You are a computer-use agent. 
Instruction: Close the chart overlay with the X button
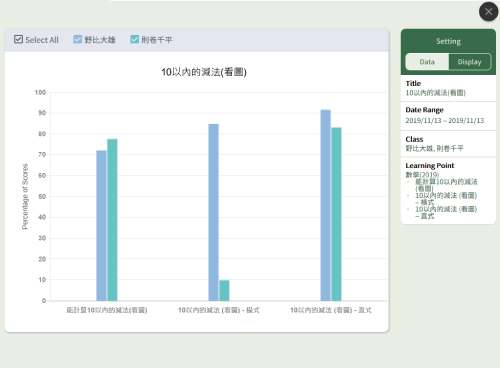click(488, 12)
